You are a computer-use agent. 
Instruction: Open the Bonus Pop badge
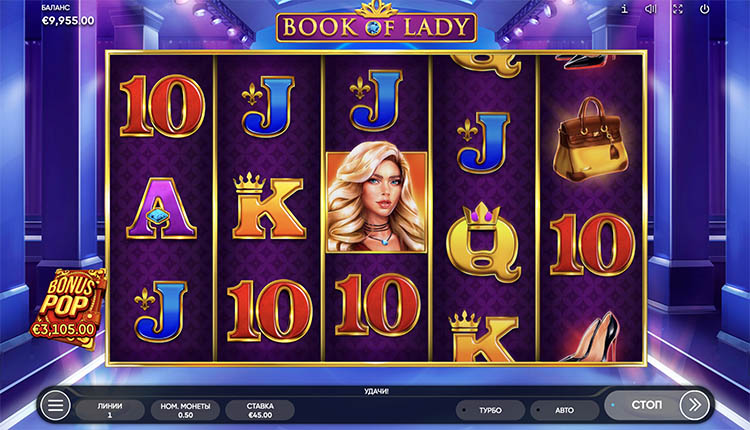tap(67, 307)
